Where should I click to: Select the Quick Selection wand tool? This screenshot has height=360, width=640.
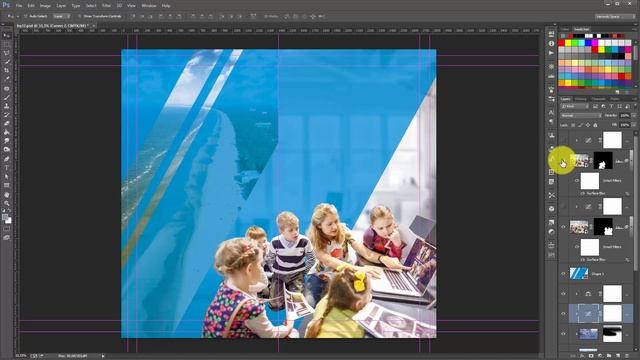7,62
